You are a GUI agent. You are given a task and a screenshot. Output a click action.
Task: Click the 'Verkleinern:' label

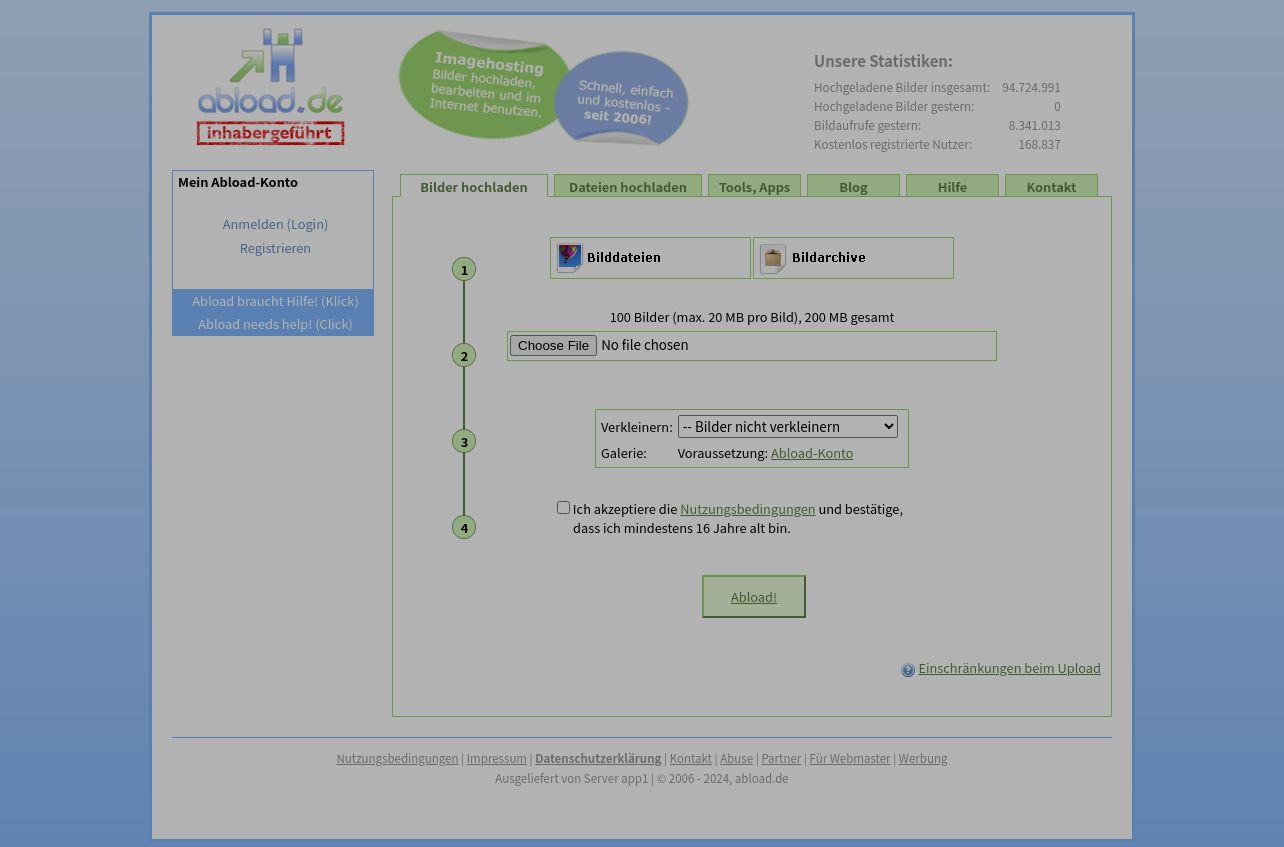[637, 427]
